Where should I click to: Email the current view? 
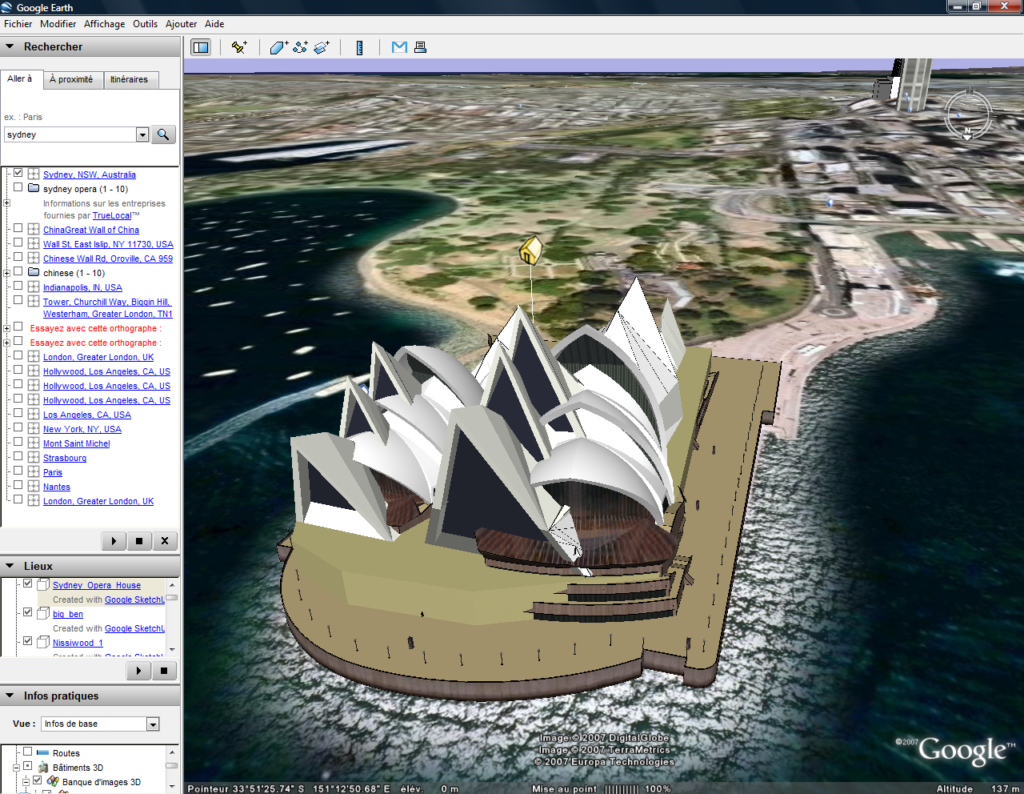(x=399, y=47)
